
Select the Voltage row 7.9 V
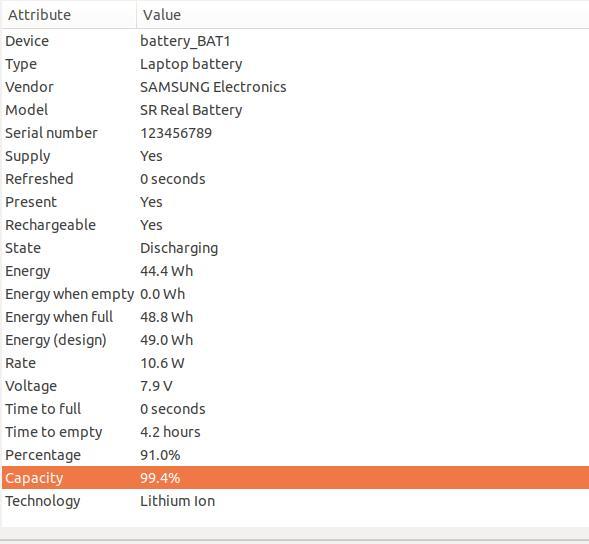pos(295,386)
